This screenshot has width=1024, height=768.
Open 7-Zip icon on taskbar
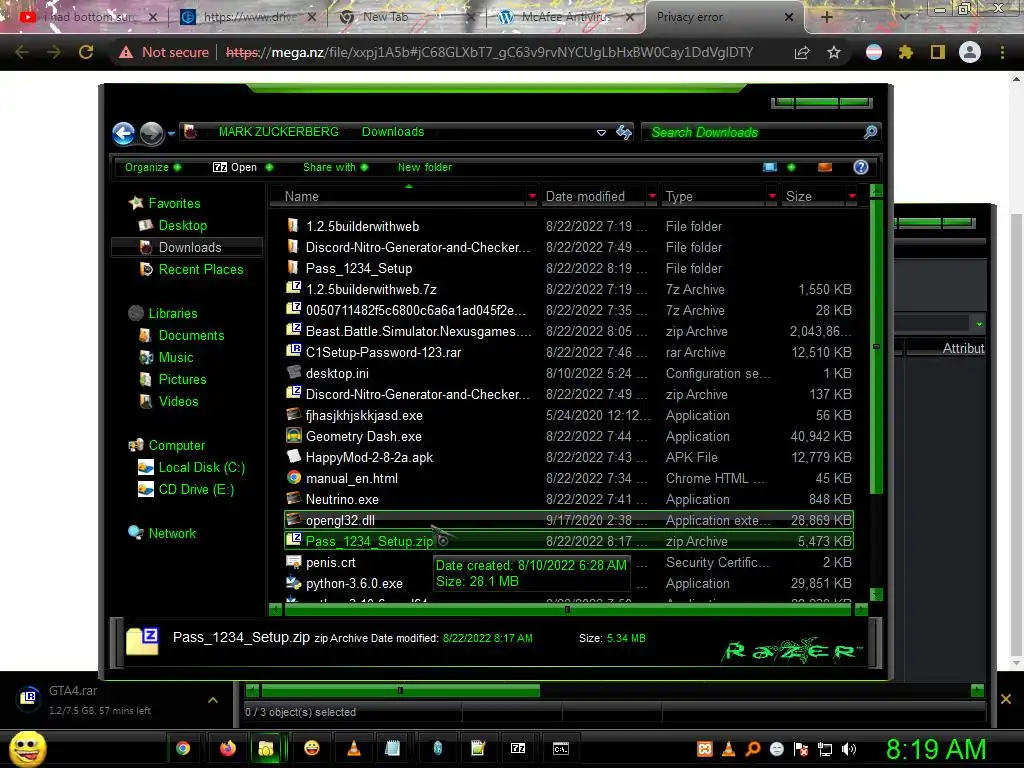[x=518, y=748]
